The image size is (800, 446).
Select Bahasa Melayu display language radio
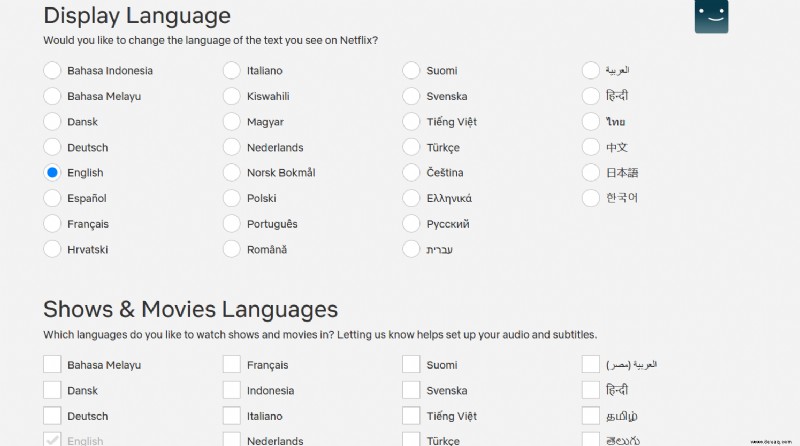point(52,96)
